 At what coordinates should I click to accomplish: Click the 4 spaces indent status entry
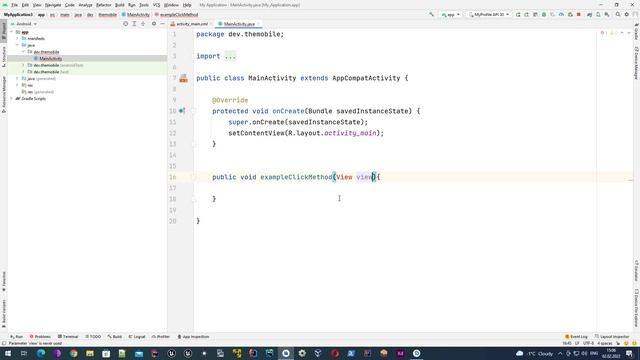tap(604, 343)
